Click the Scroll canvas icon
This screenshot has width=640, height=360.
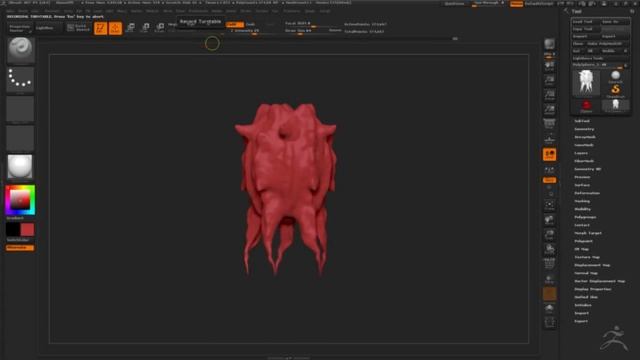click(549, 66)
